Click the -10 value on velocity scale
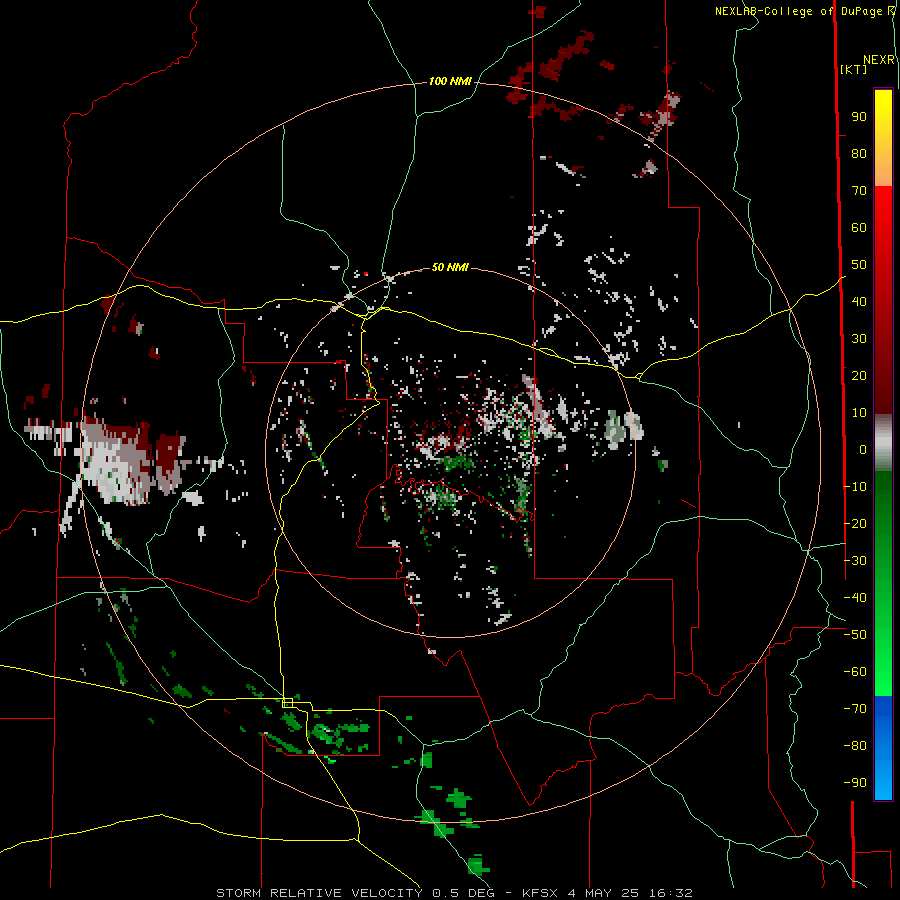Image resolution: width=900 pixels, height=900 pixels. 855,487
